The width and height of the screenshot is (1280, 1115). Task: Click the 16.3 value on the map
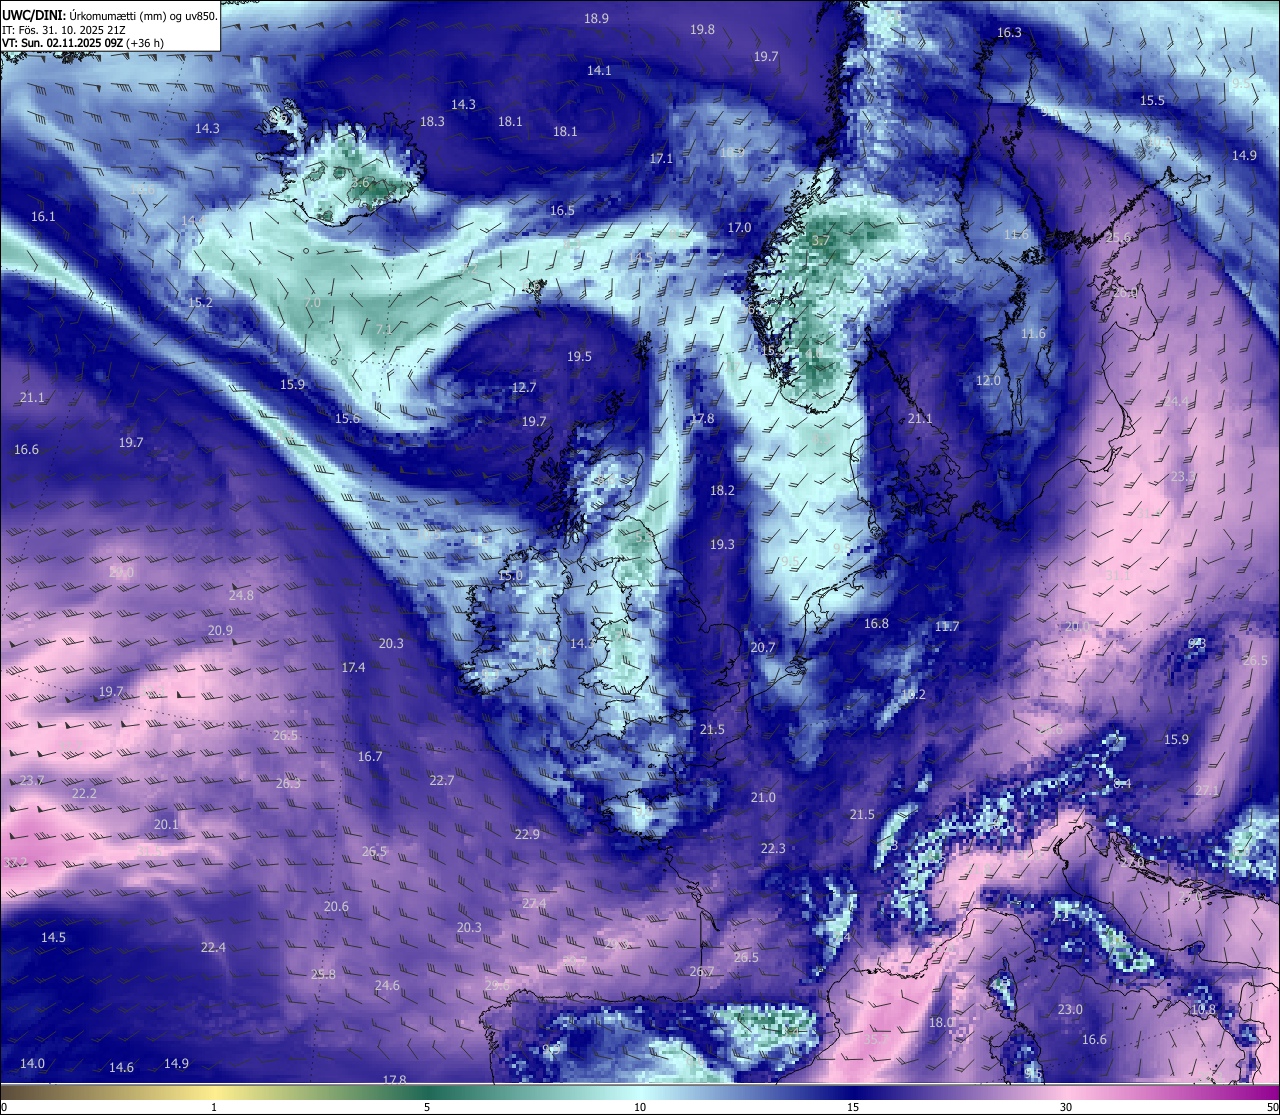point(1010,33)
